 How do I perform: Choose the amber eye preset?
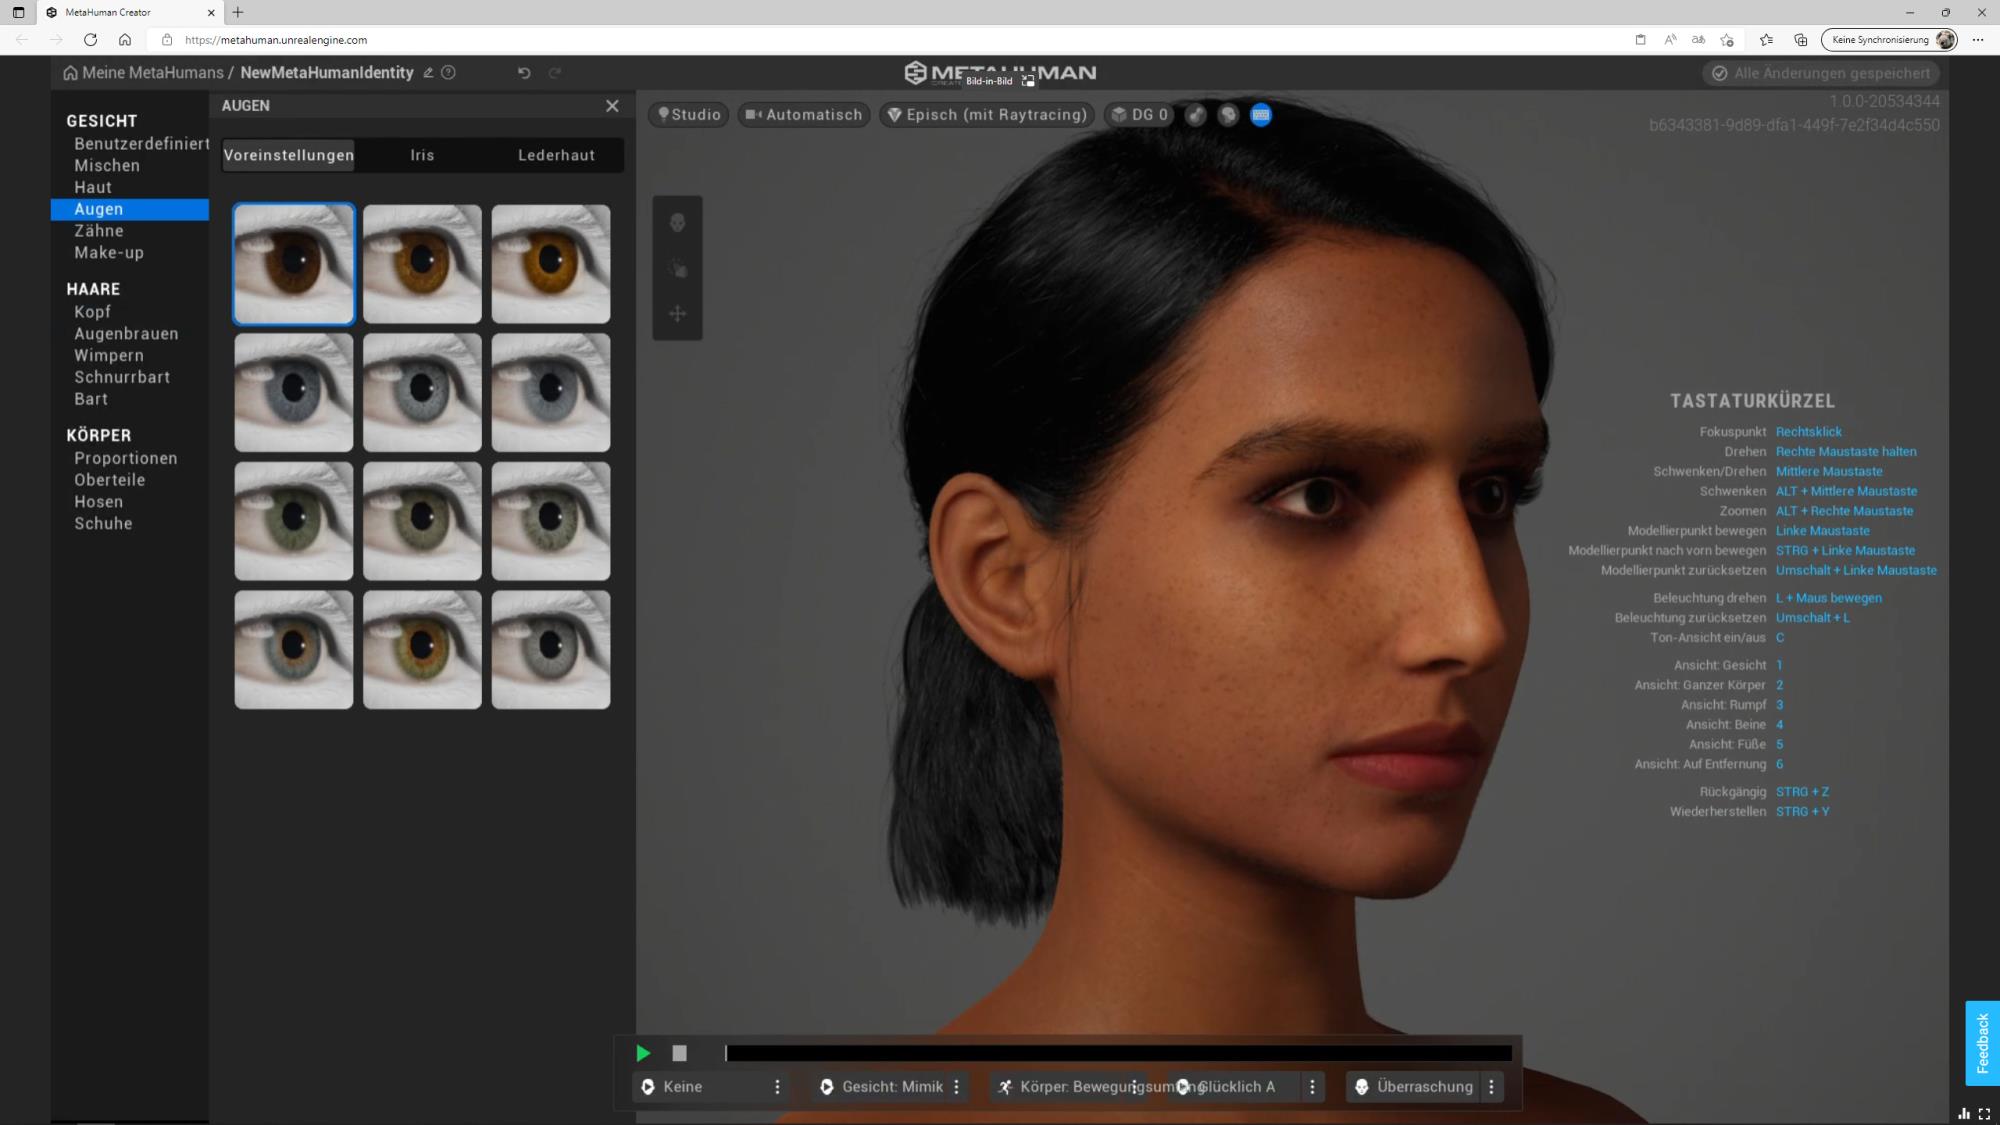551,264
